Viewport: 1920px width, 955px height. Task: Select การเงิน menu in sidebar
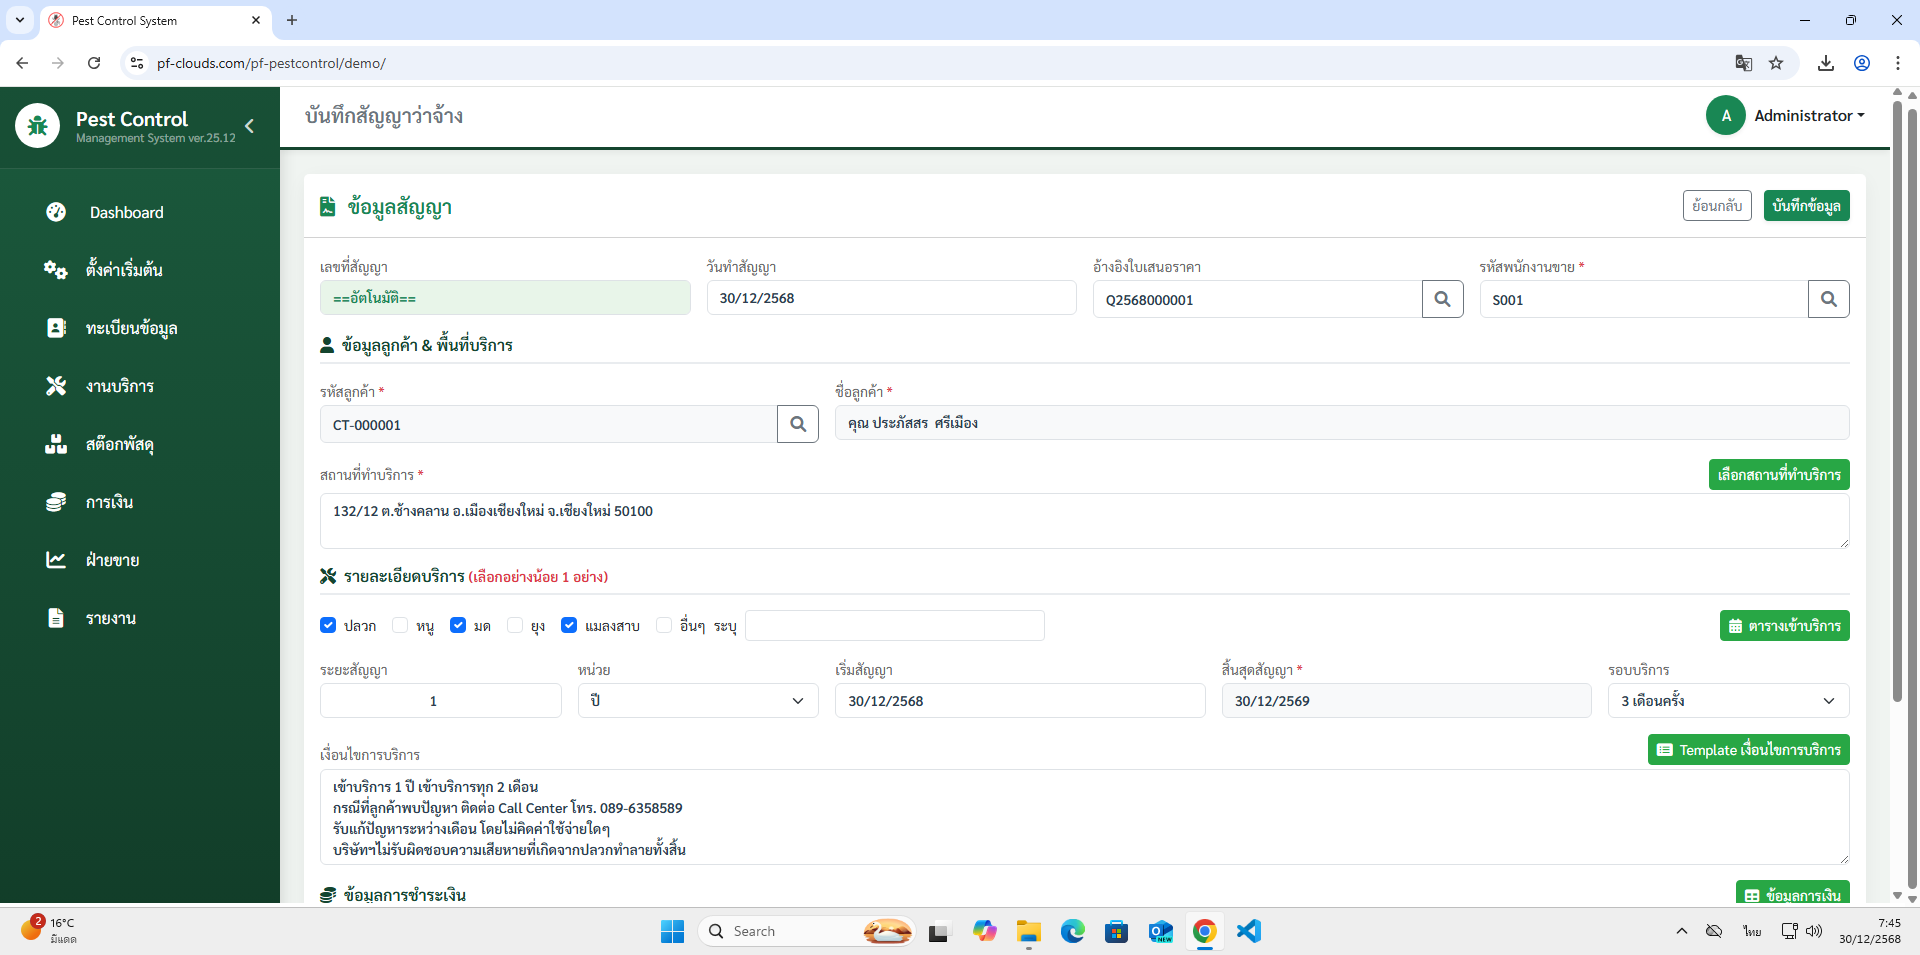[x=109, y=502]
